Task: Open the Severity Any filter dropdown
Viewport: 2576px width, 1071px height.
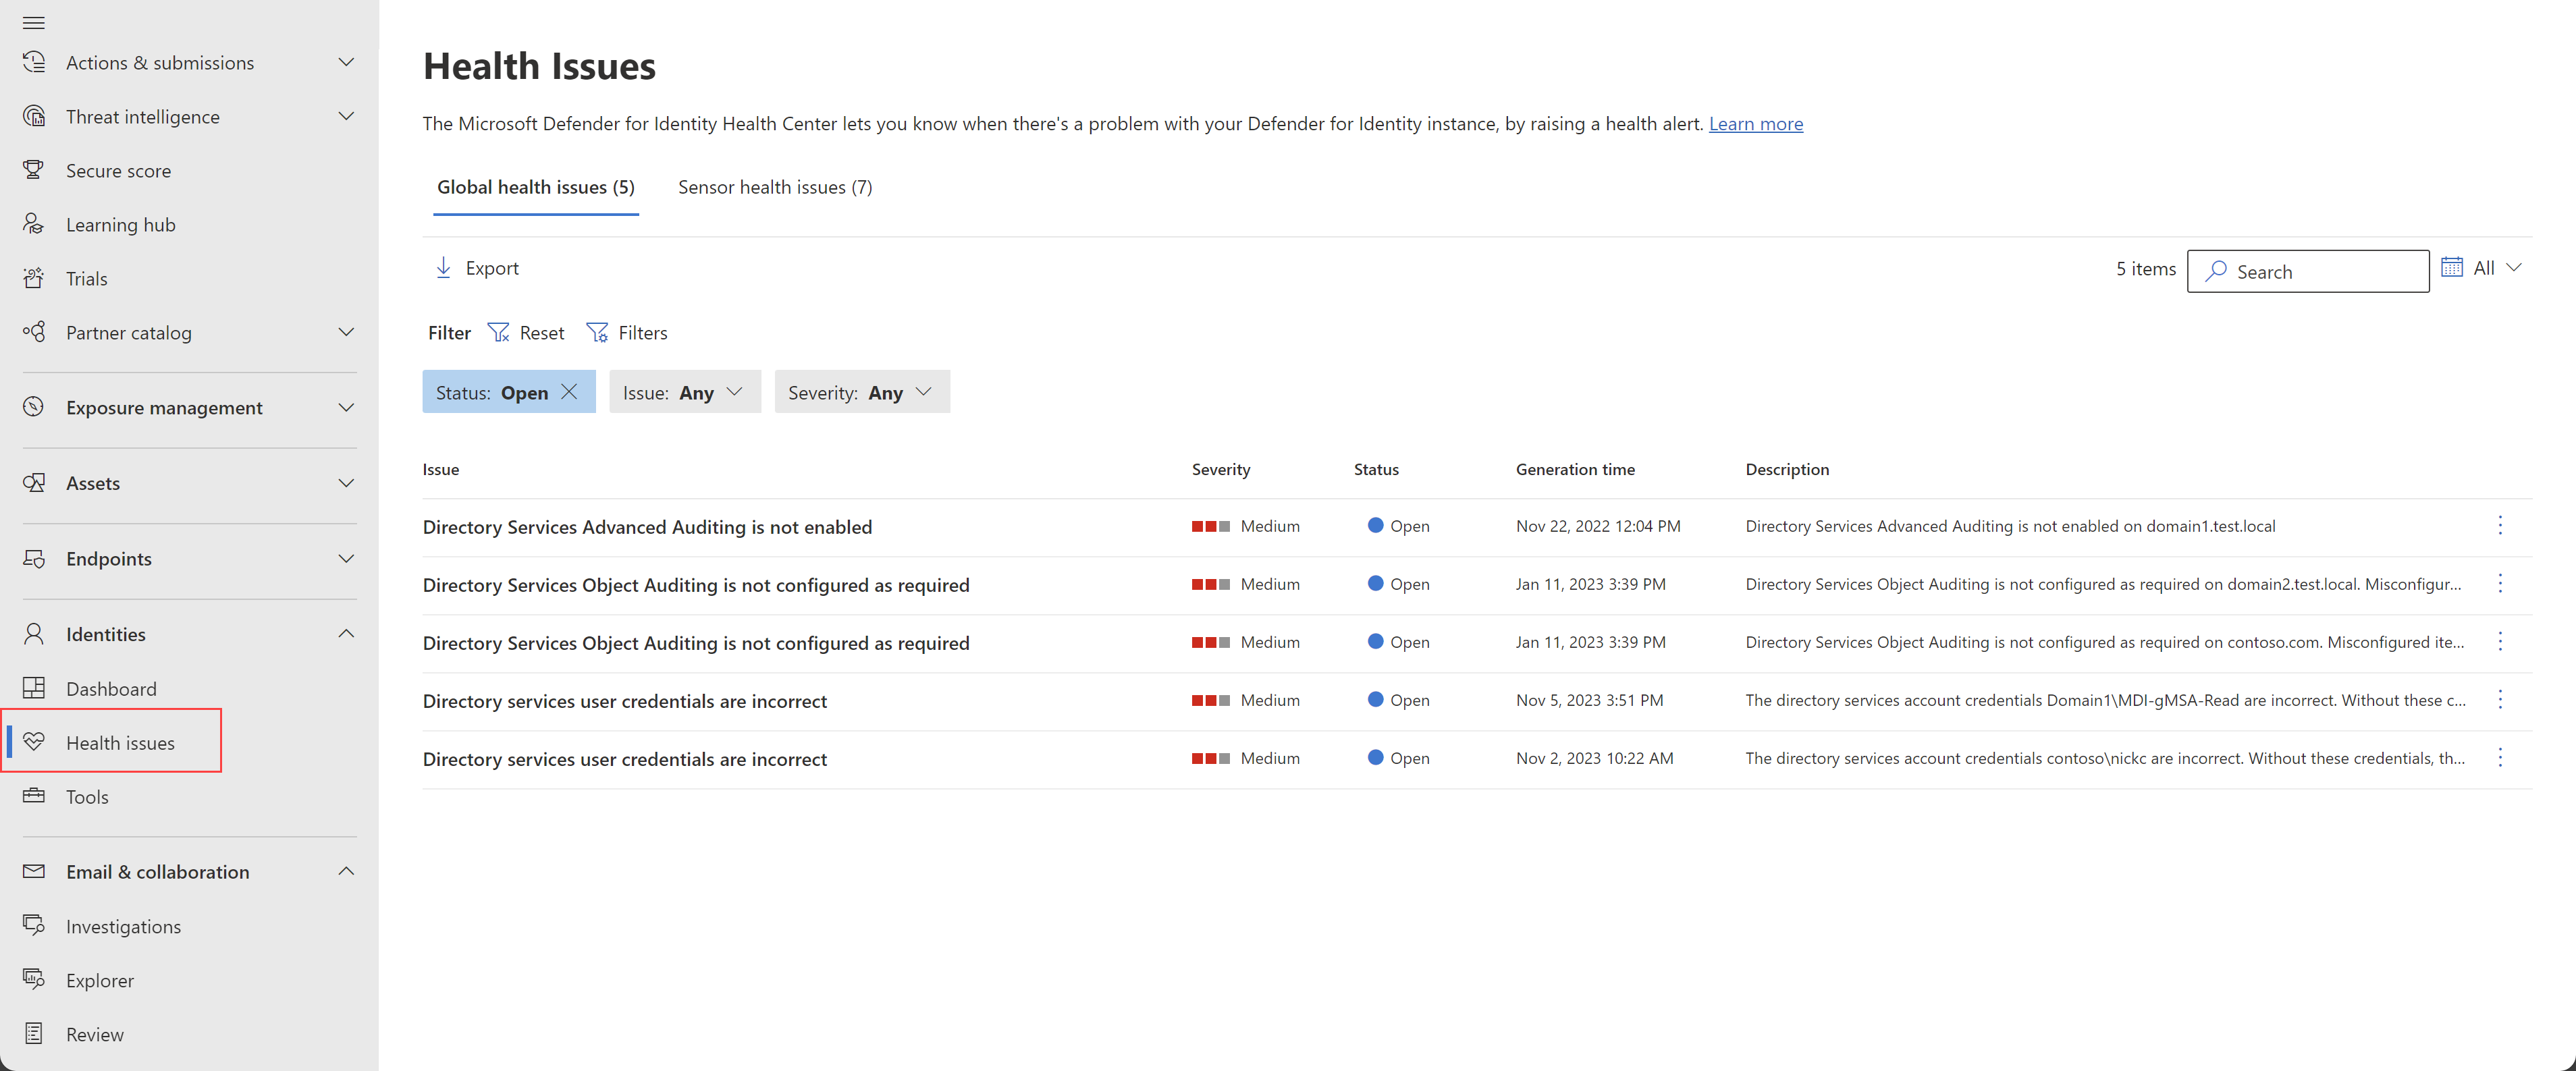Action: (861, 392)
